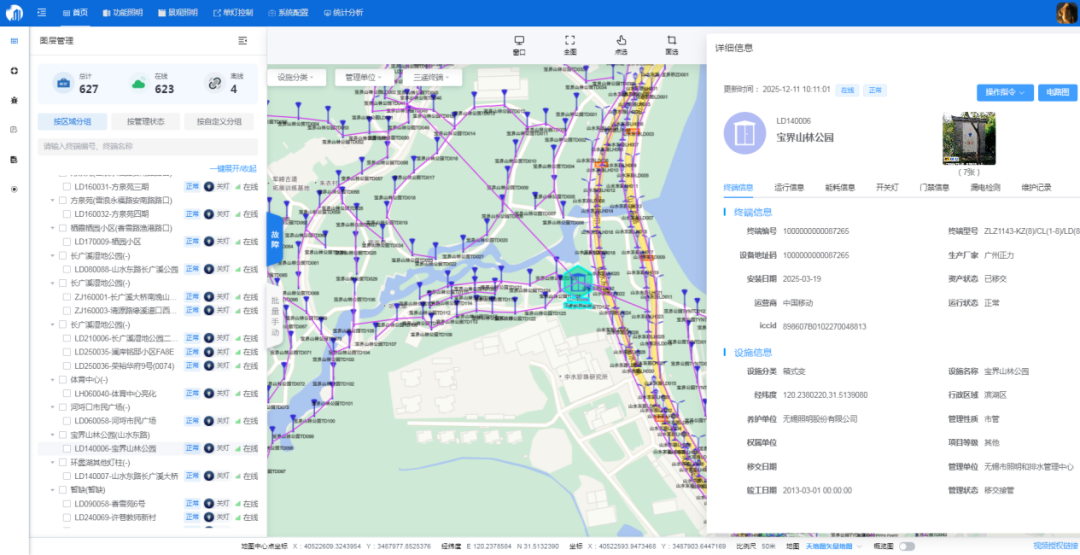Select the 圈选 area-select tool
This screenshot has width=1080, height=555.
(x=671, y=44)
